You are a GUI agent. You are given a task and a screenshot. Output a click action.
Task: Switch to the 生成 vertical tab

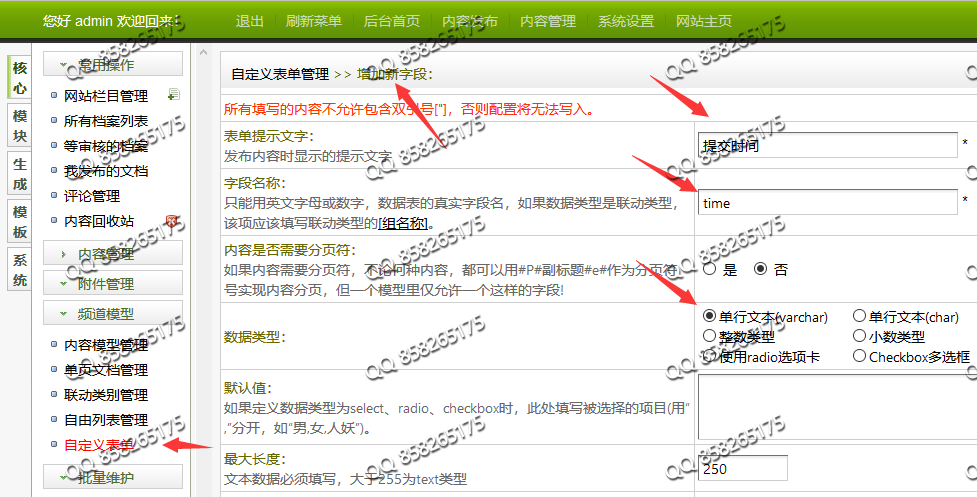click(19, 174)
